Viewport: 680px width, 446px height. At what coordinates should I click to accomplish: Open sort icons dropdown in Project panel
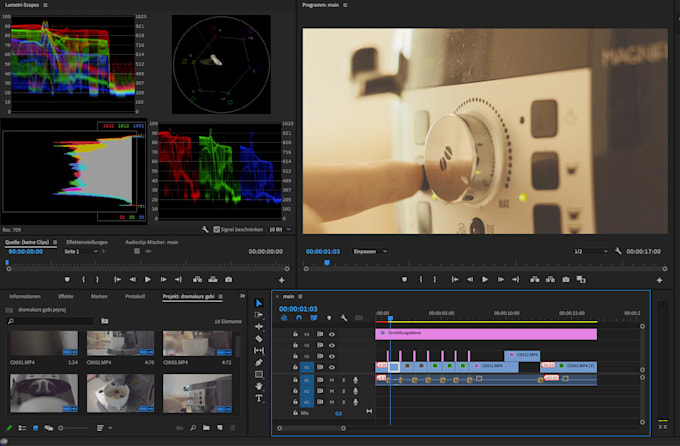point(104,428)
